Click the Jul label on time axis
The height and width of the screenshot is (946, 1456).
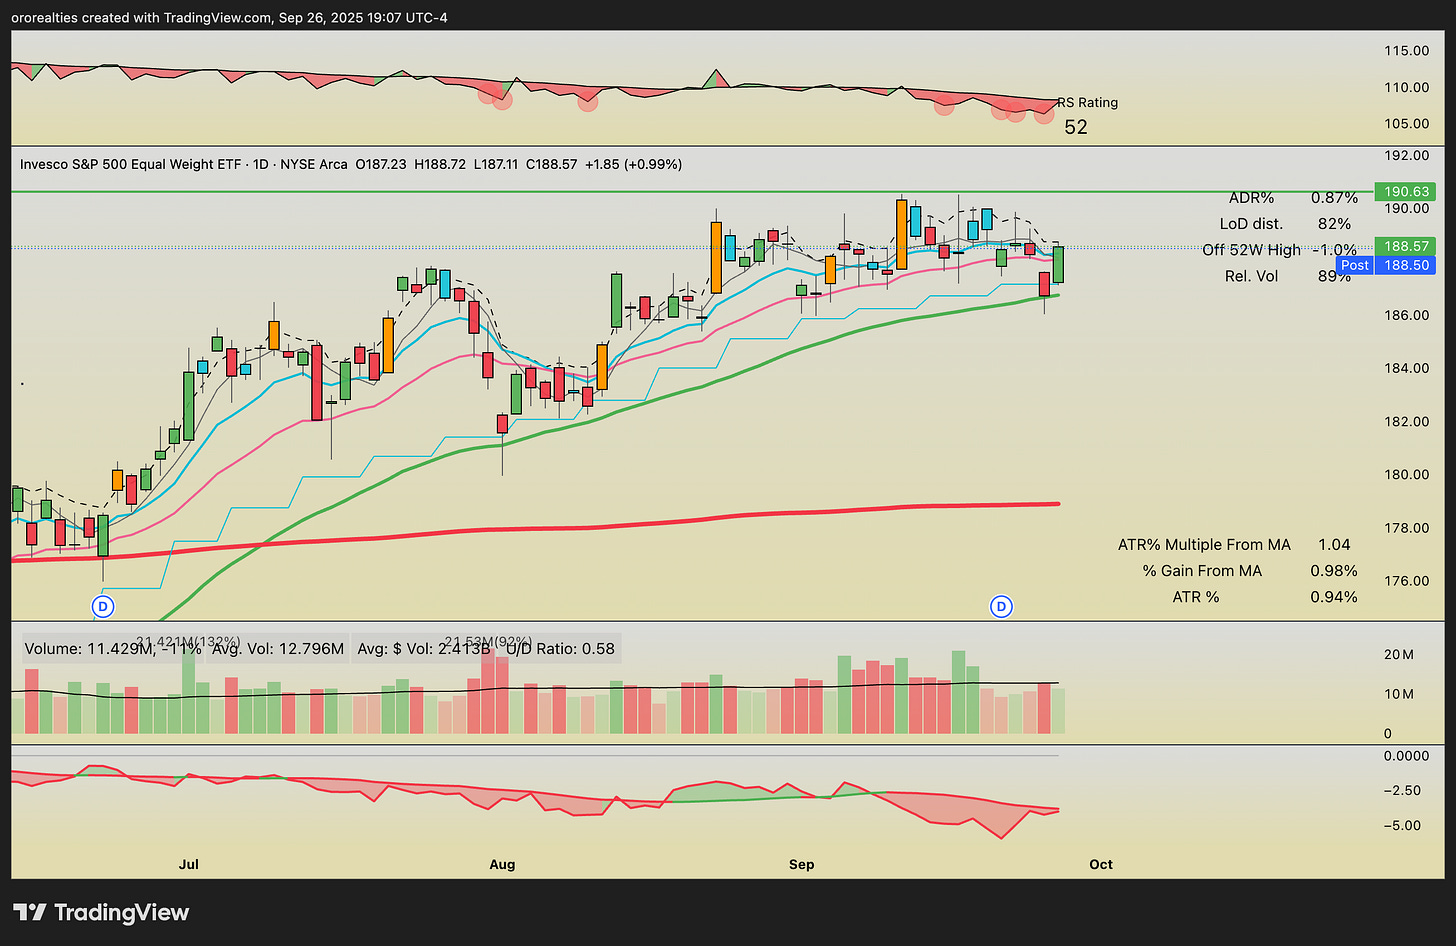click(188, 864)
